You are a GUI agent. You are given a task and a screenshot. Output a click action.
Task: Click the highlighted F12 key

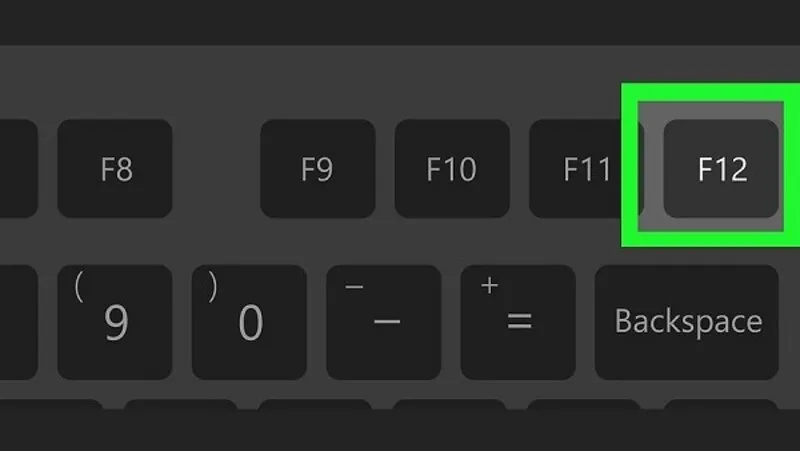coord(721,169)
